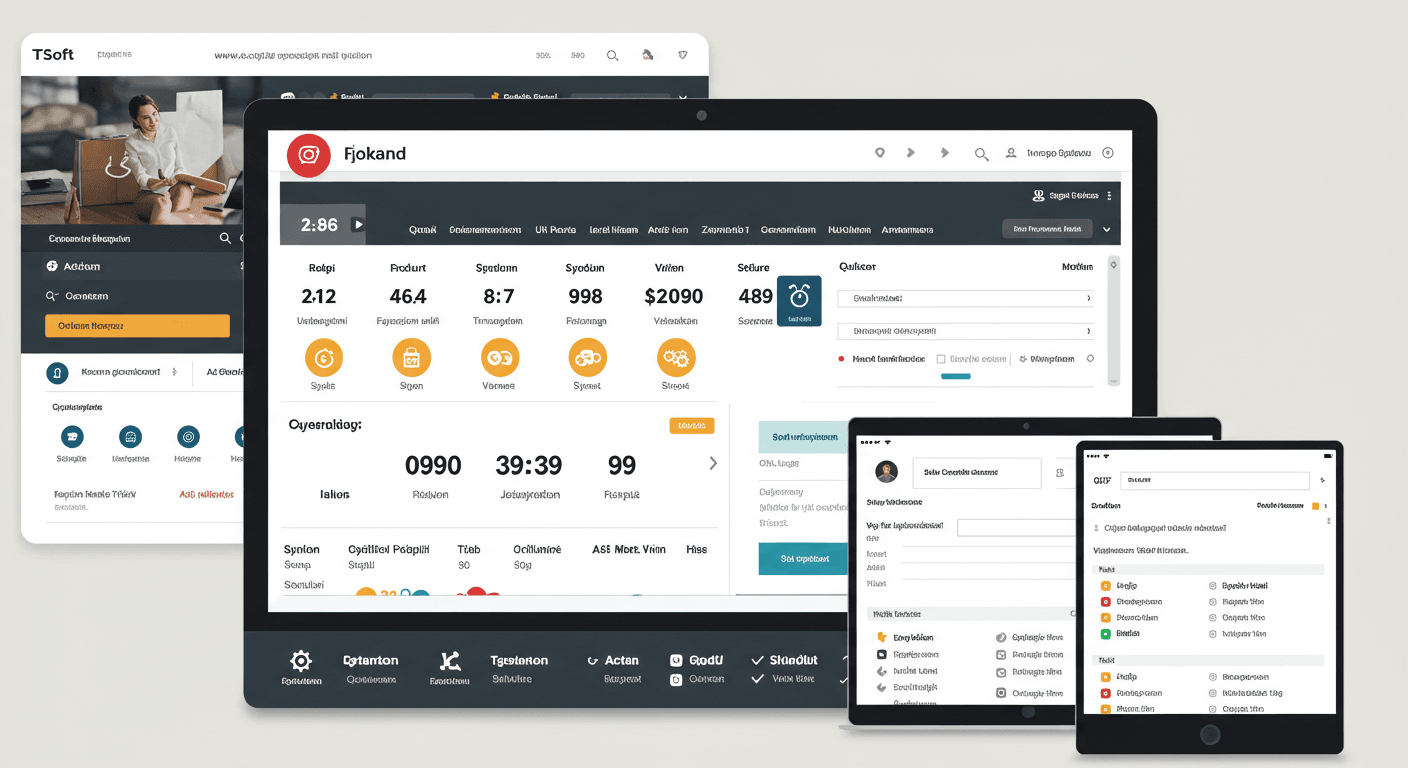The image size is (1408, 768).
Task: Open the UK Parts navigation item
Action: pyautogui.click(x=556, y=230)
